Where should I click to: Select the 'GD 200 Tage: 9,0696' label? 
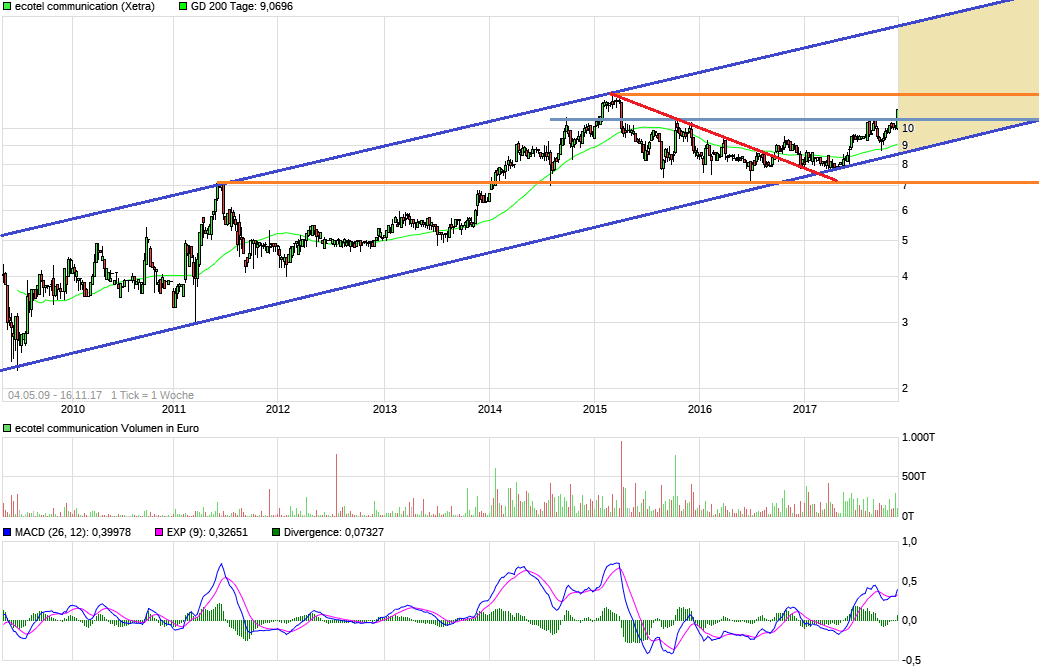coord(241,6)
